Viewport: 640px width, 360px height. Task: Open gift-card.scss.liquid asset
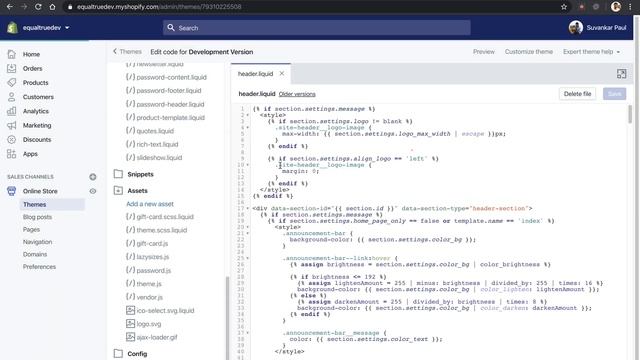(160, 217)
